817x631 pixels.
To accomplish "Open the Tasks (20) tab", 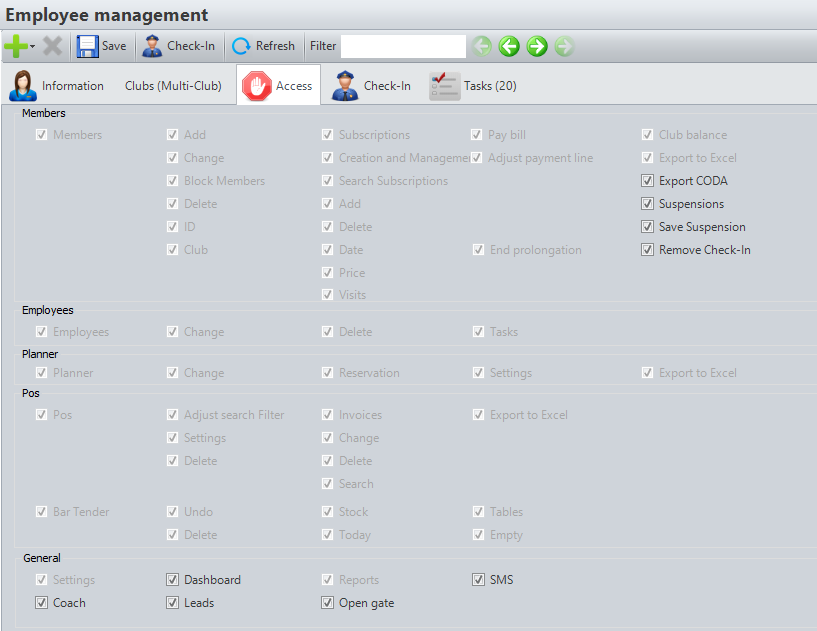I will (x=473, y=86).
